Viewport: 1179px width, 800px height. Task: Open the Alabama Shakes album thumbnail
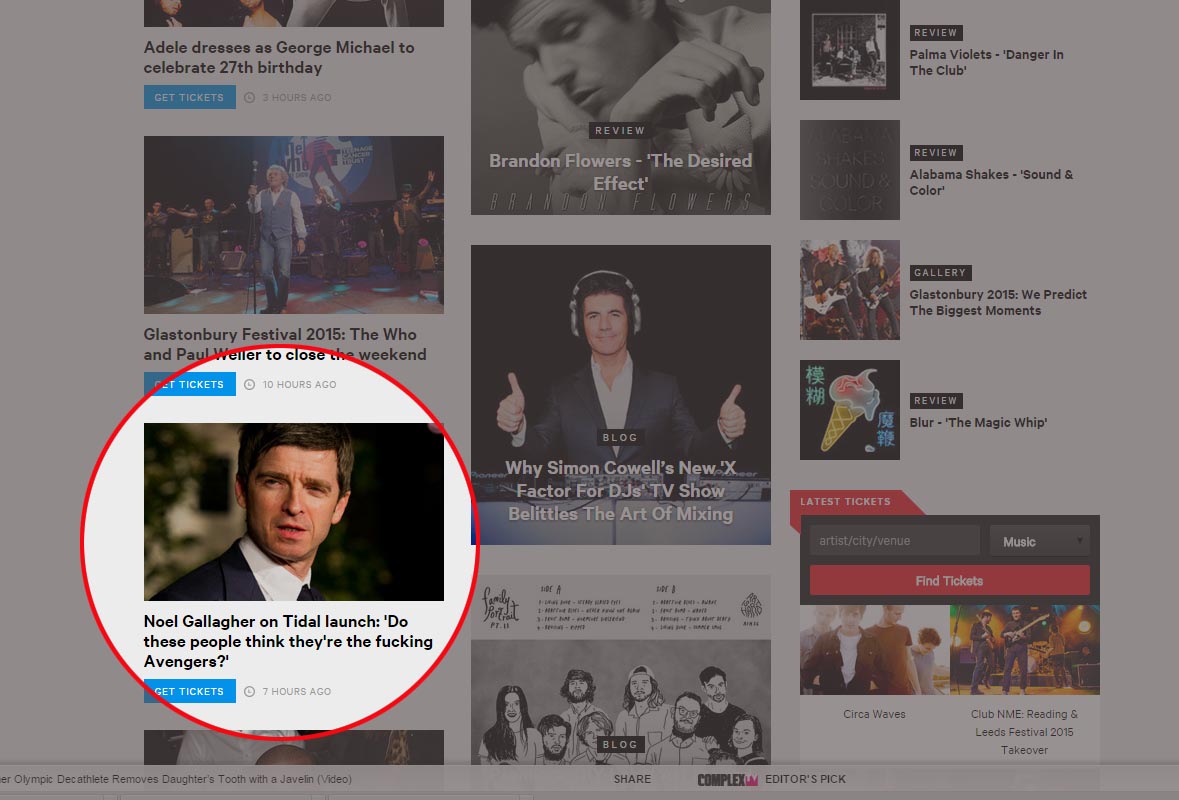850,170
